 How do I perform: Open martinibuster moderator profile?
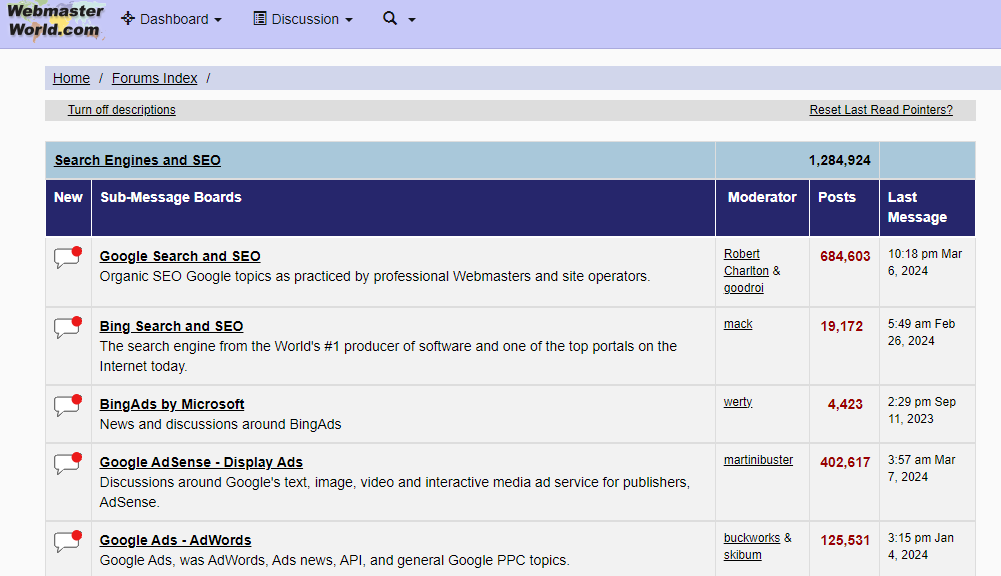tap(758, 460)
